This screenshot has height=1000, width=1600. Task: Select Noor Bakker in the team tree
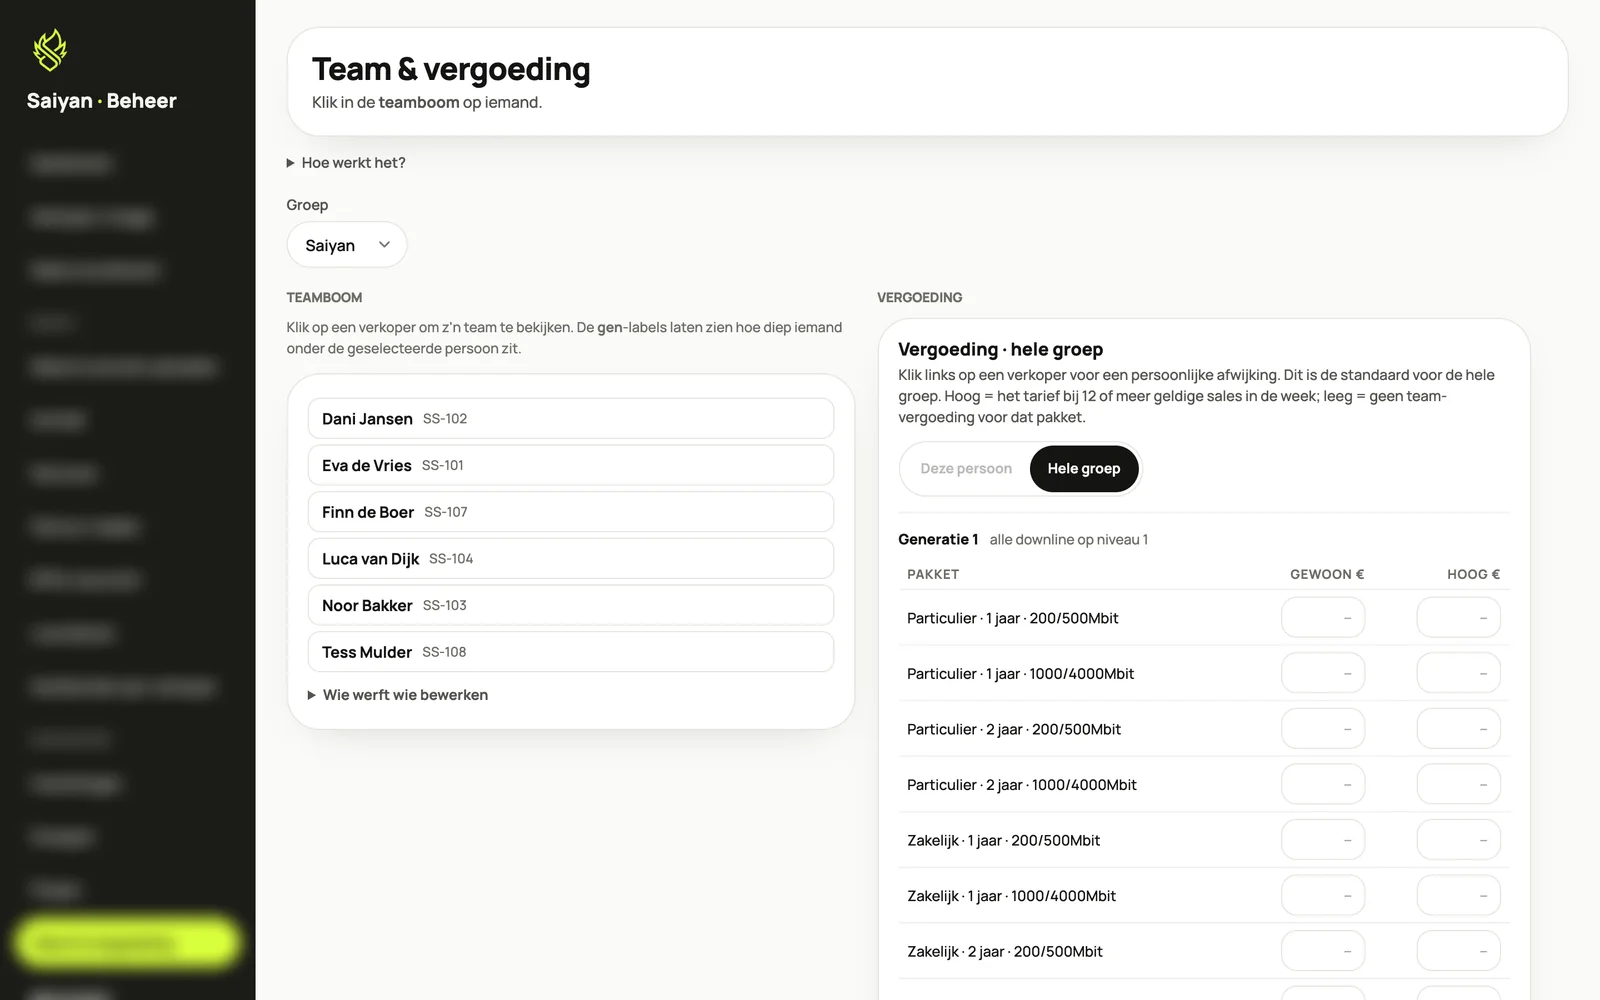[x=571, y=605]
